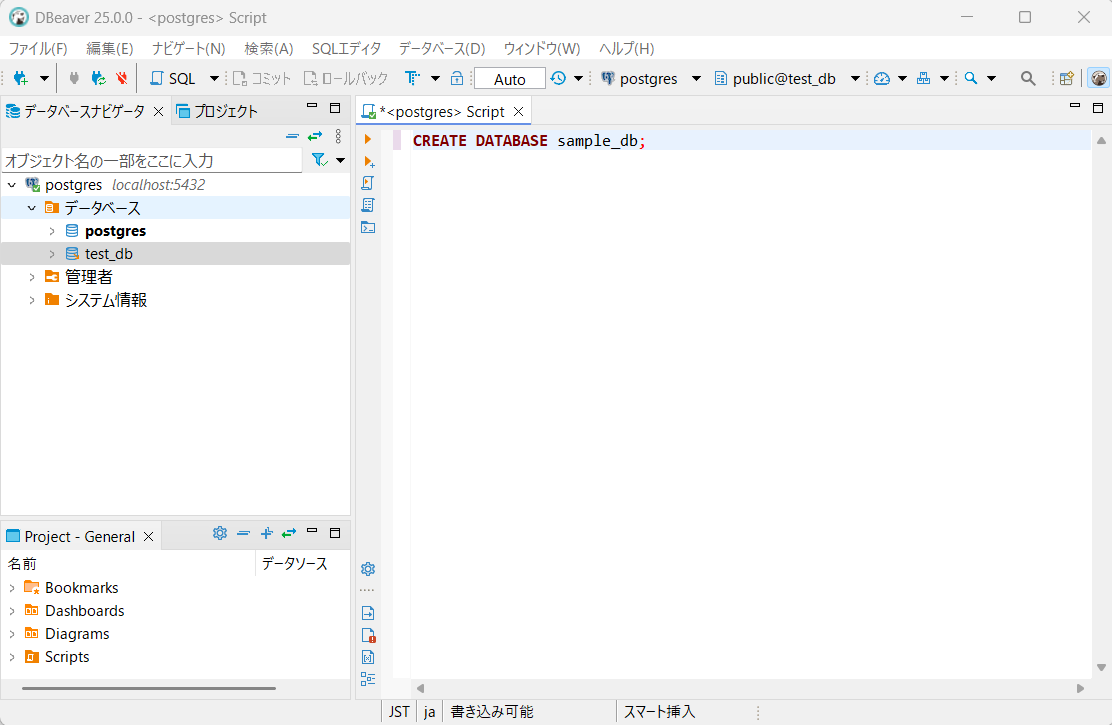Click the object name filter input field
The width and height of the screenshot is (1112, 725).
[x=150, y=160]
